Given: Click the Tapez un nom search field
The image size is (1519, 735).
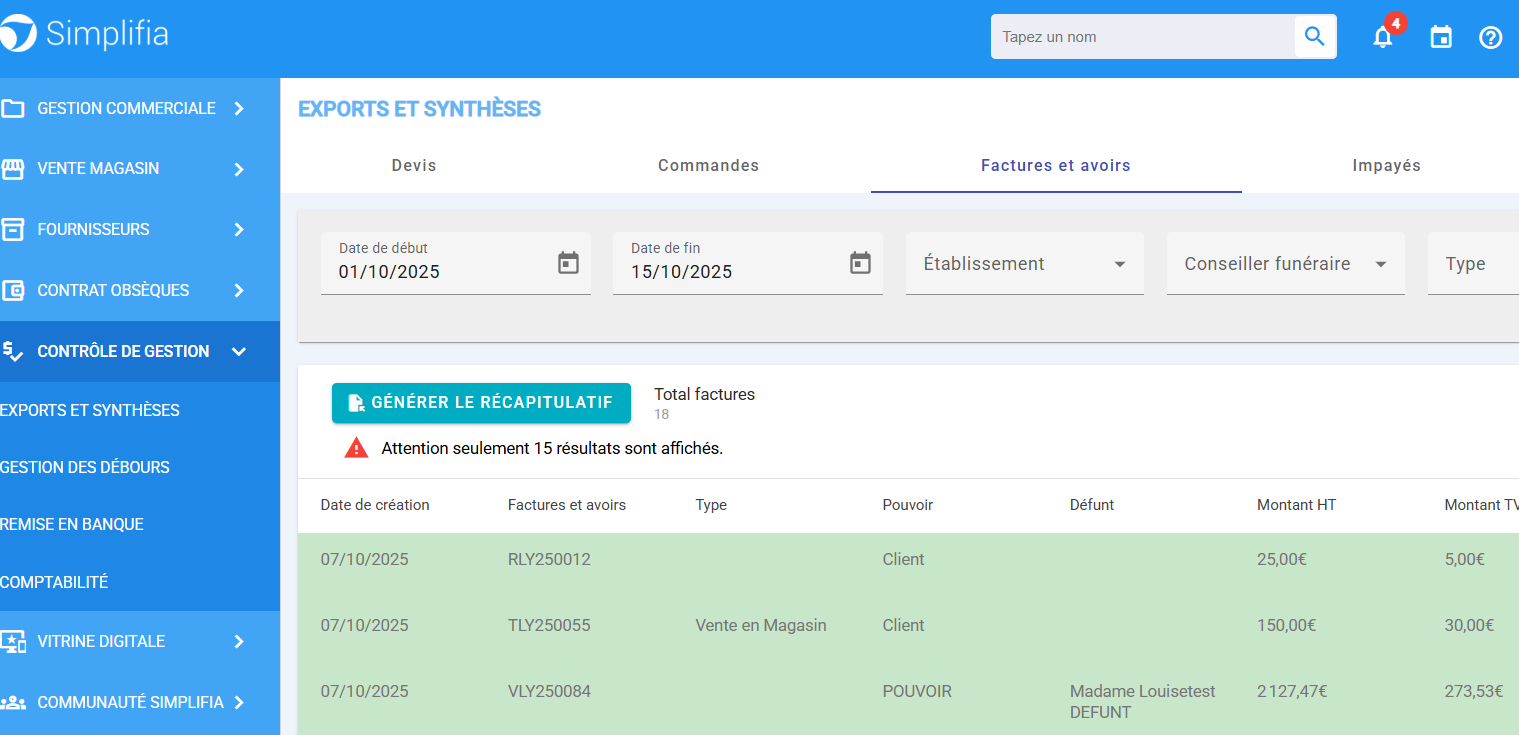Looking at the screenshot, I should (x=1143, y=37).
